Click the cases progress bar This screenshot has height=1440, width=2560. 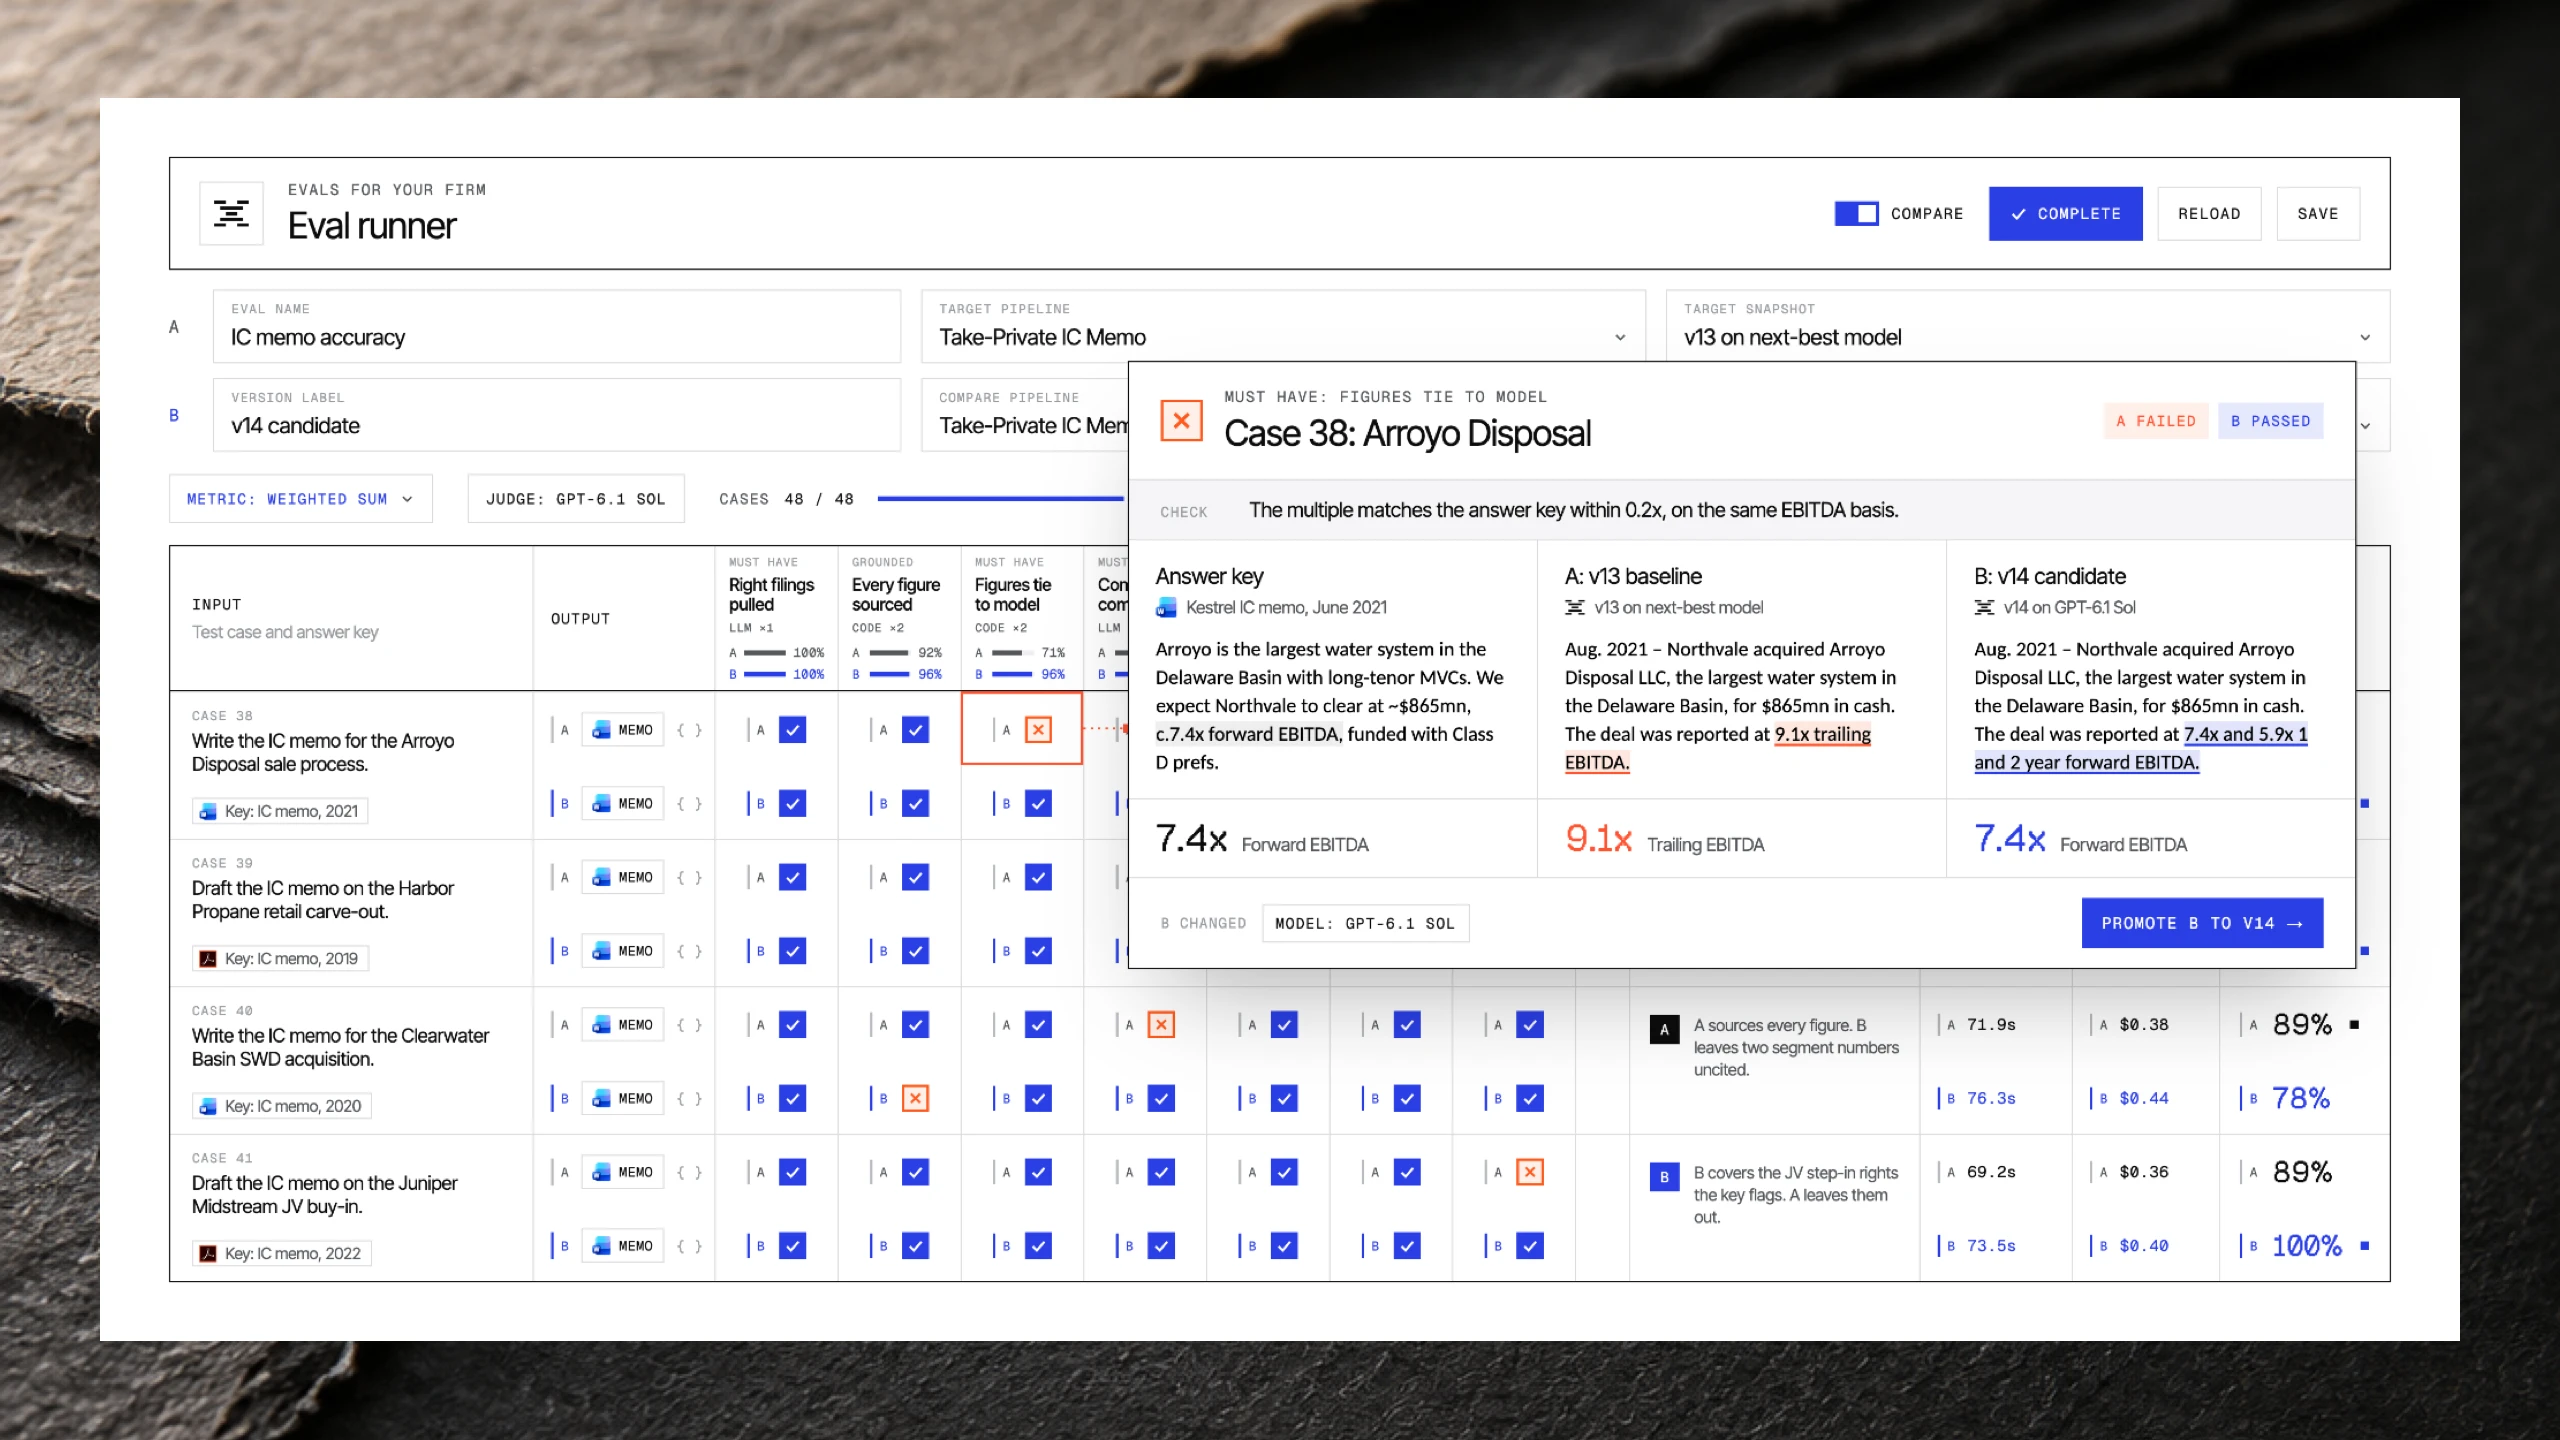click(1001, 498)
